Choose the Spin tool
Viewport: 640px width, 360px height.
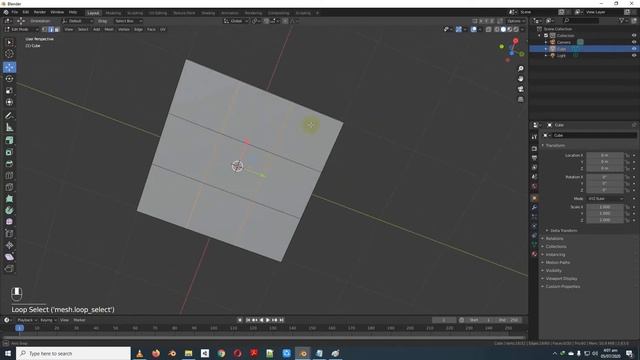click(9, 211)
